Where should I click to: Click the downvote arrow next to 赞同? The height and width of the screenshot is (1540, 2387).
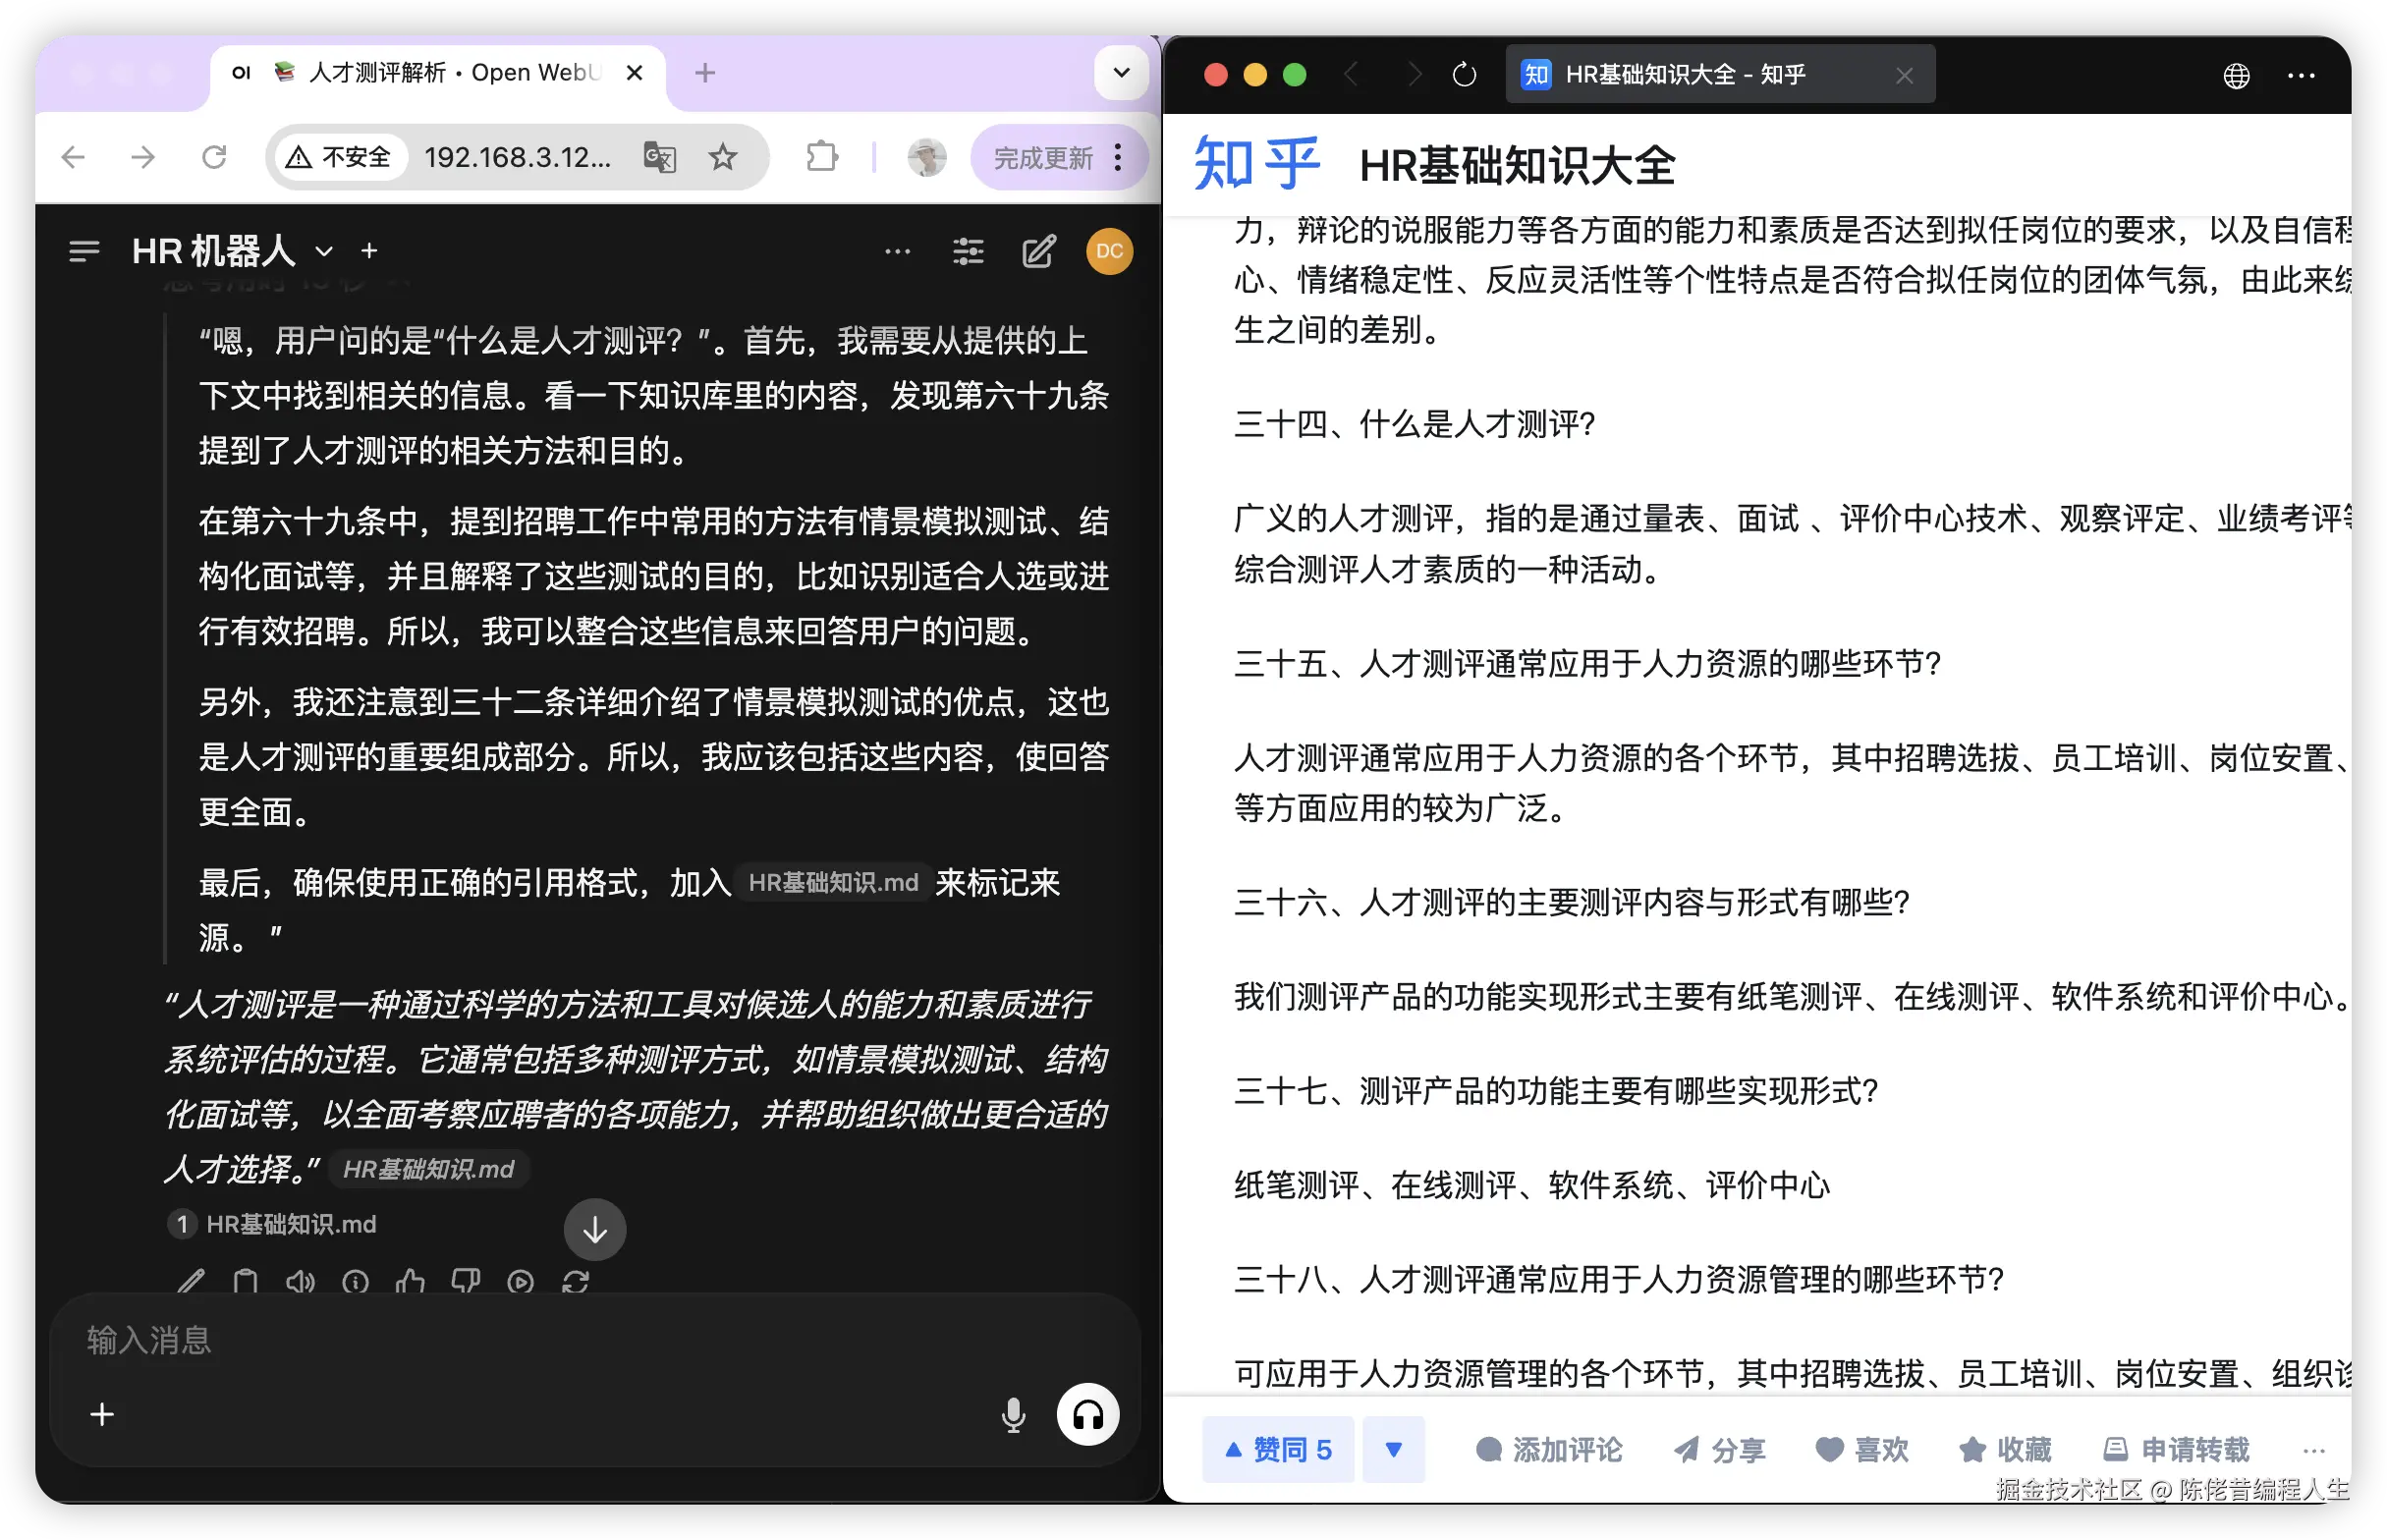[1394, 1449]
